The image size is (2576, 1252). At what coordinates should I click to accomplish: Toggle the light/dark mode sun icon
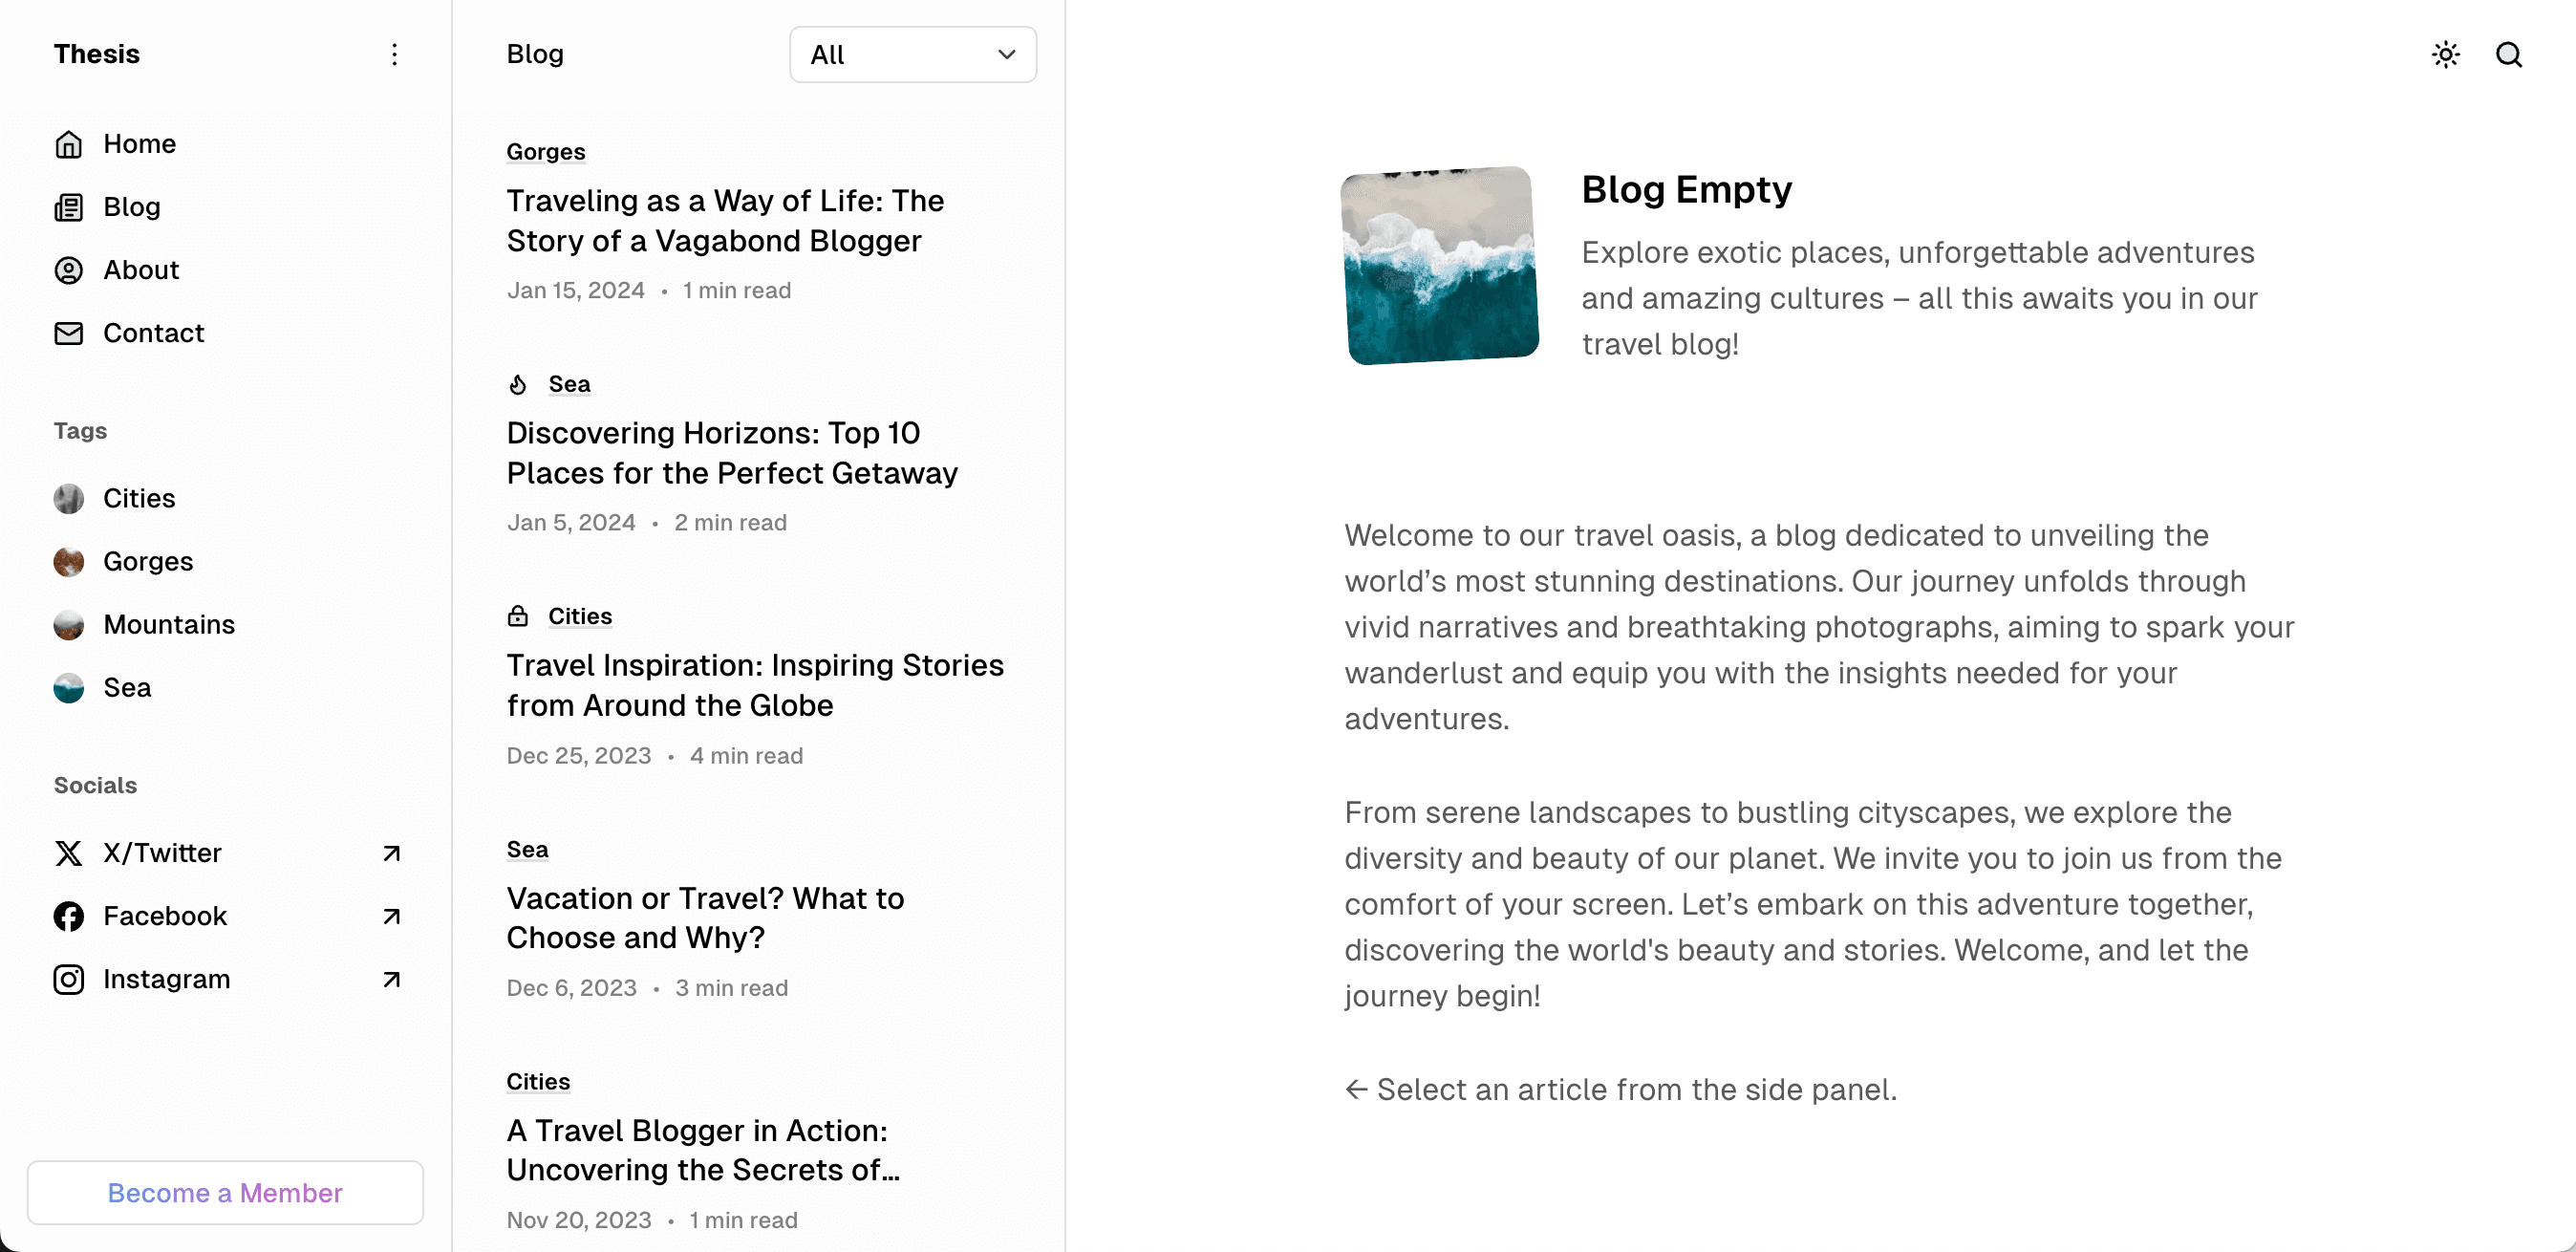(2446, 54)
